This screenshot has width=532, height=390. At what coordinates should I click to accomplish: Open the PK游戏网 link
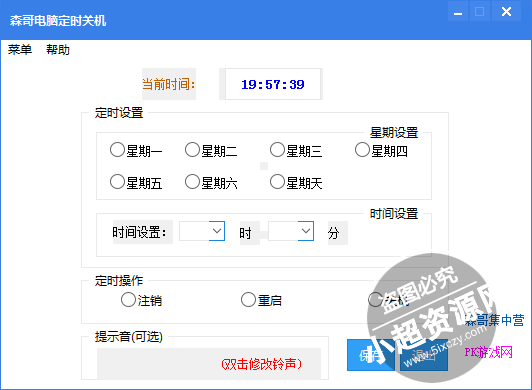coord(488,352)
